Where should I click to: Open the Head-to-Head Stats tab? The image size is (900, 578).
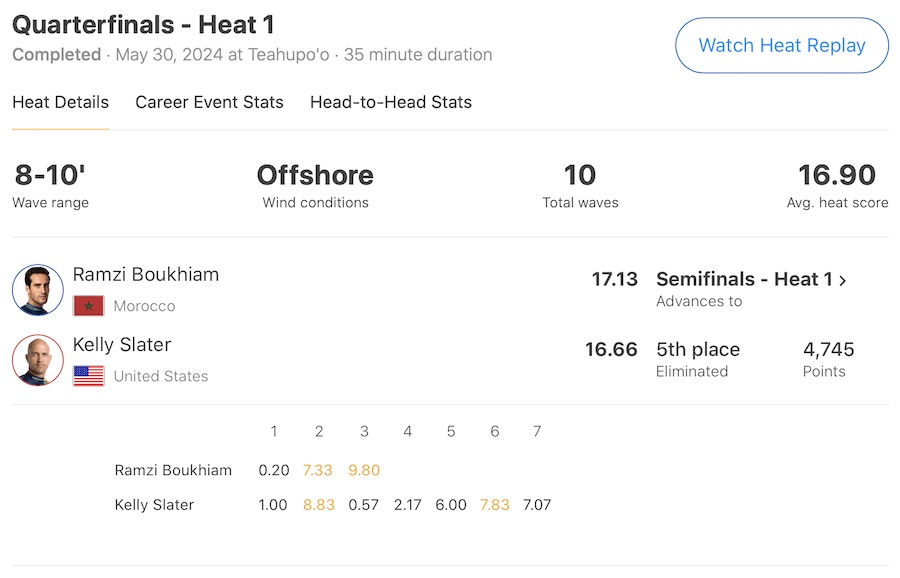(x=390, y=102)
